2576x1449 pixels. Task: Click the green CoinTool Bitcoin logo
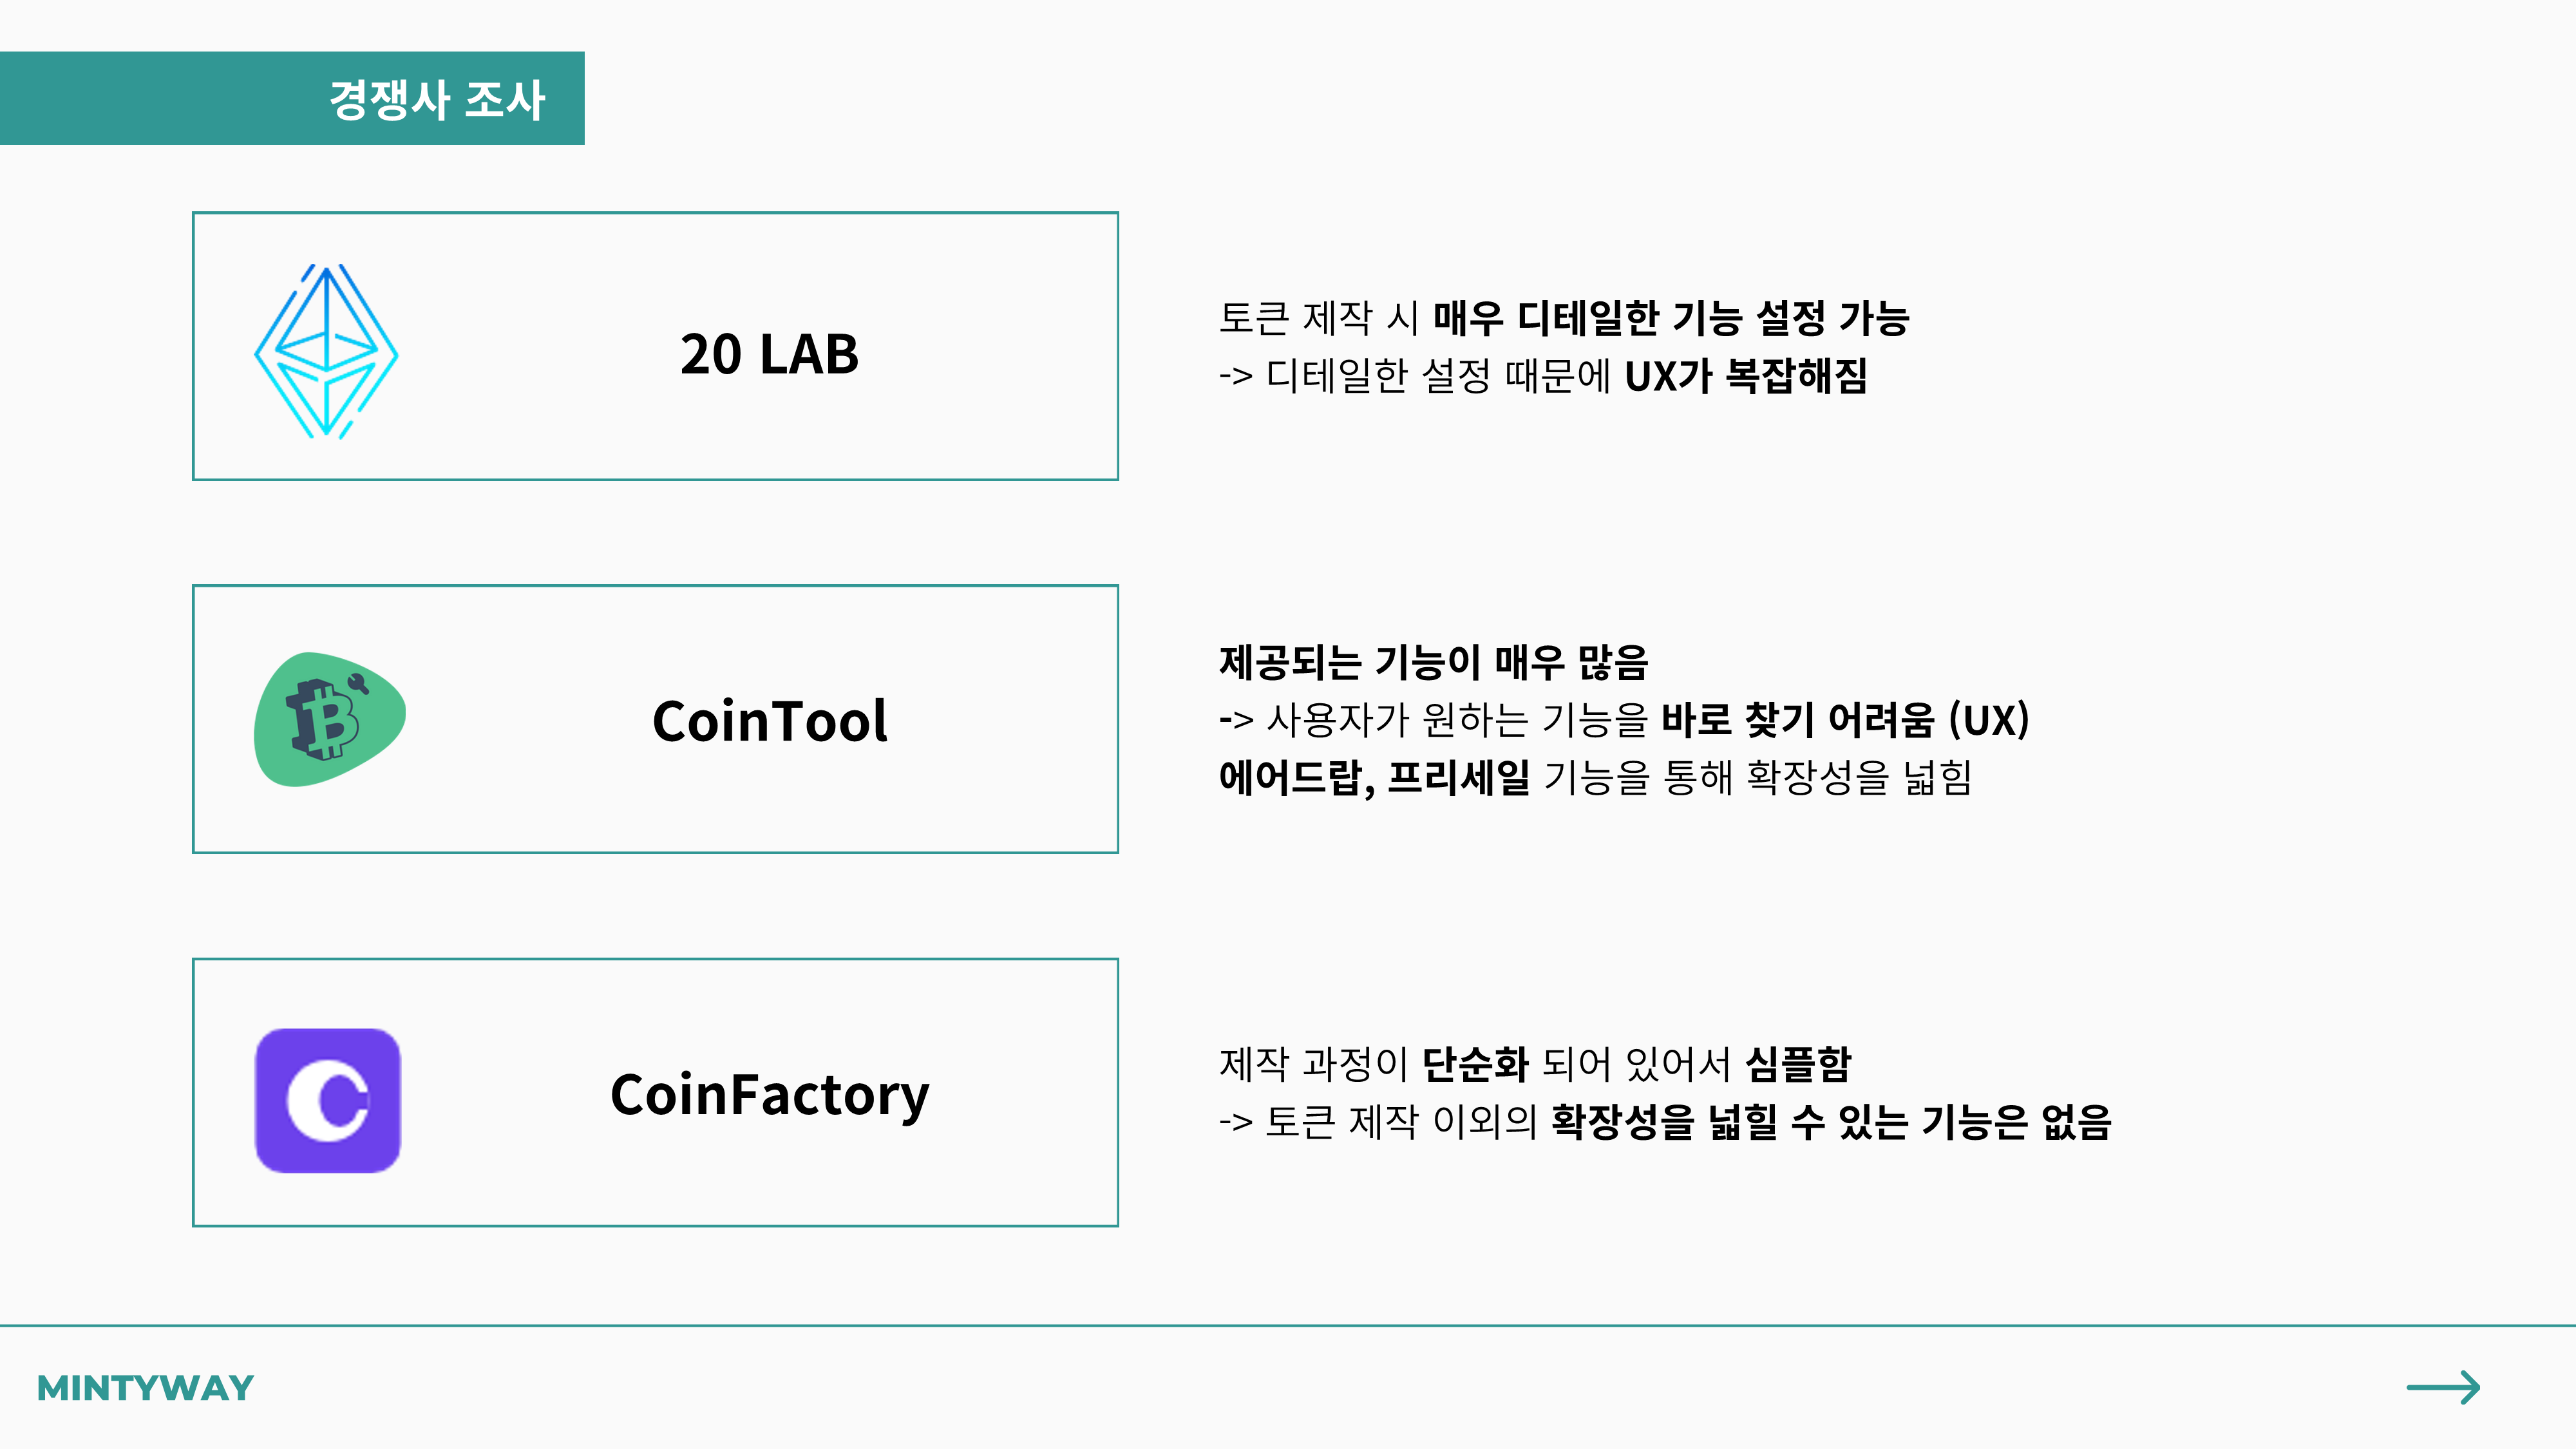pyautogui.click(x=329, y=719)
